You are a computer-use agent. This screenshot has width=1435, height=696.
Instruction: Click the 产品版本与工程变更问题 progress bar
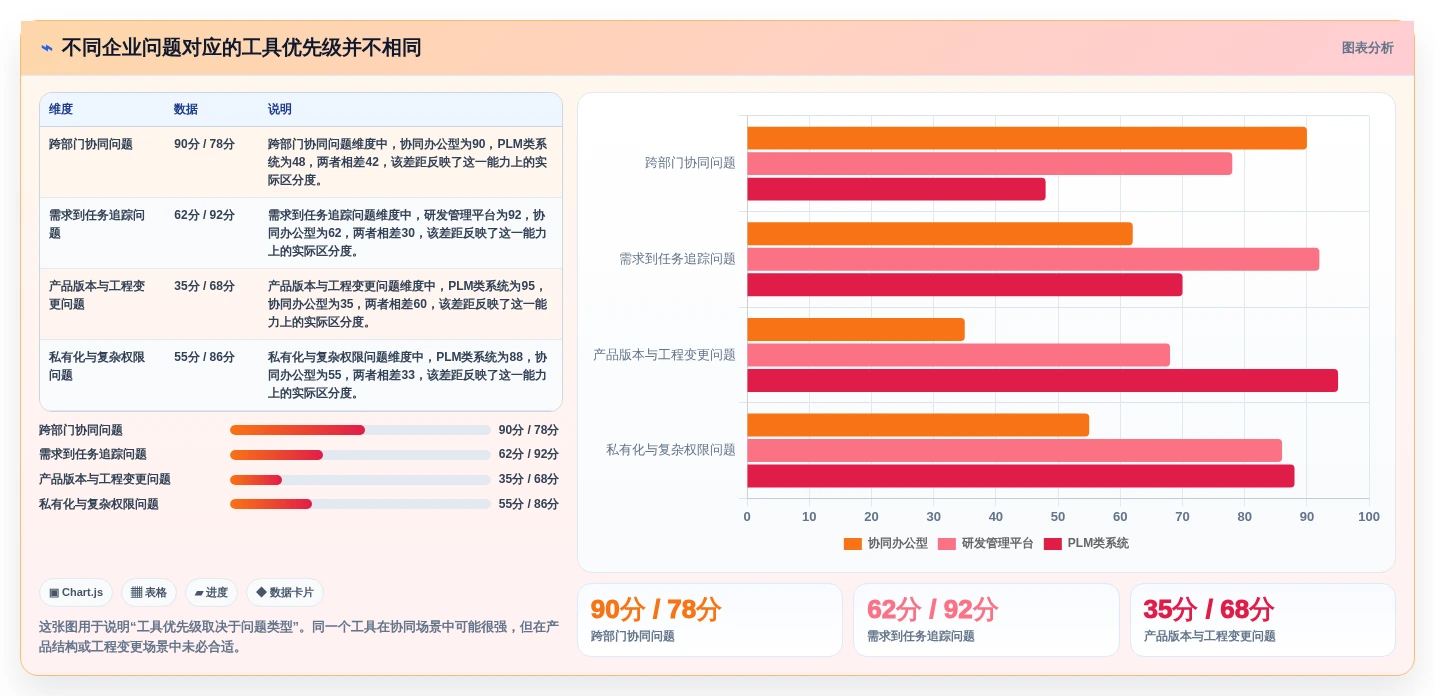360,480
